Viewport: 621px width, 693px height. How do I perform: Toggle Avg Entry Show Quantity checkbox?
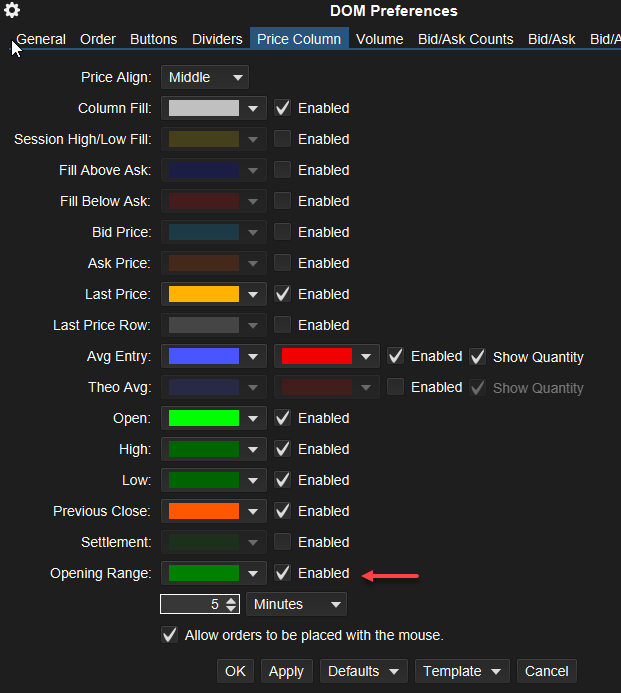[x=477, y=356]
